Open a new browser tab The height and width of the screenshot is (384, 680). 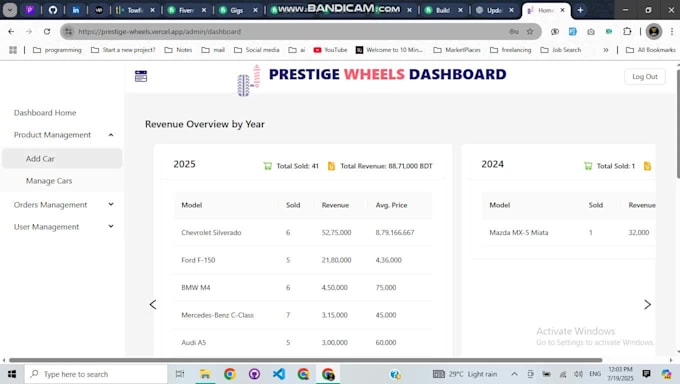(x=580, y=10)
